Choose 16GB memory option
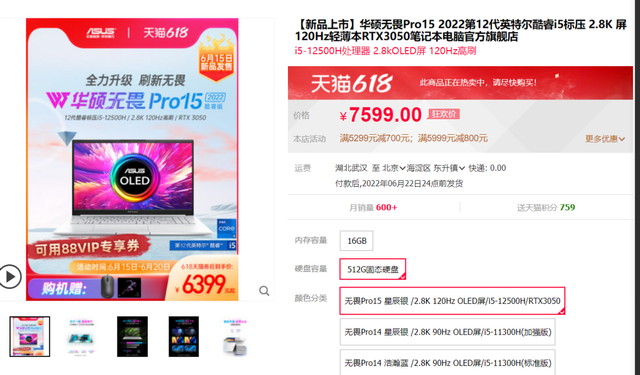Screen dimensions: 640x375 click(356, 241)
